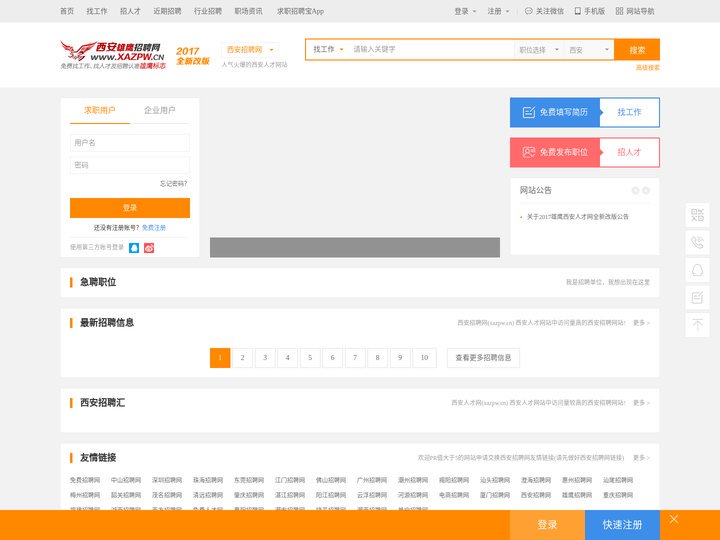Open the QR code sidebar icon
The height and width of the screenshot is (540, 720).
(x=697, y=215)
